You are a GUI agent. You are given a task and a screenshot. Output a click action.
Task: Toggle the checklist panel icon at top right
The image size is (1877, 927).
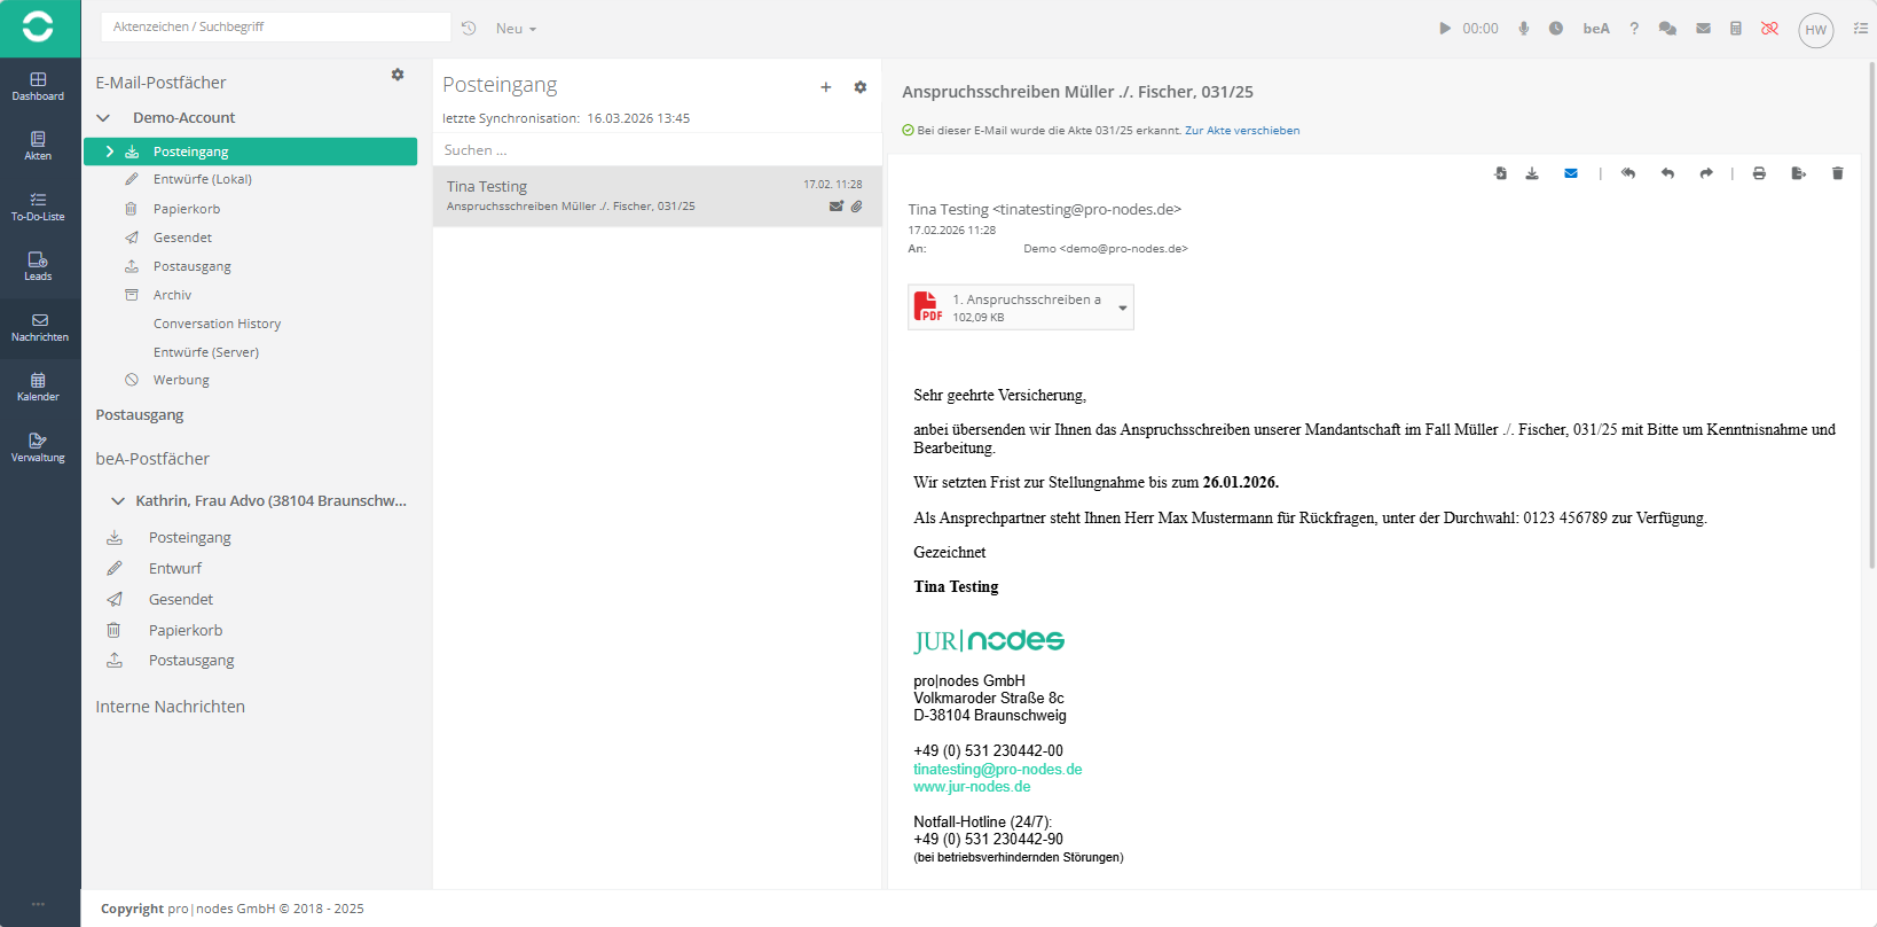(x=1860, y=29)
